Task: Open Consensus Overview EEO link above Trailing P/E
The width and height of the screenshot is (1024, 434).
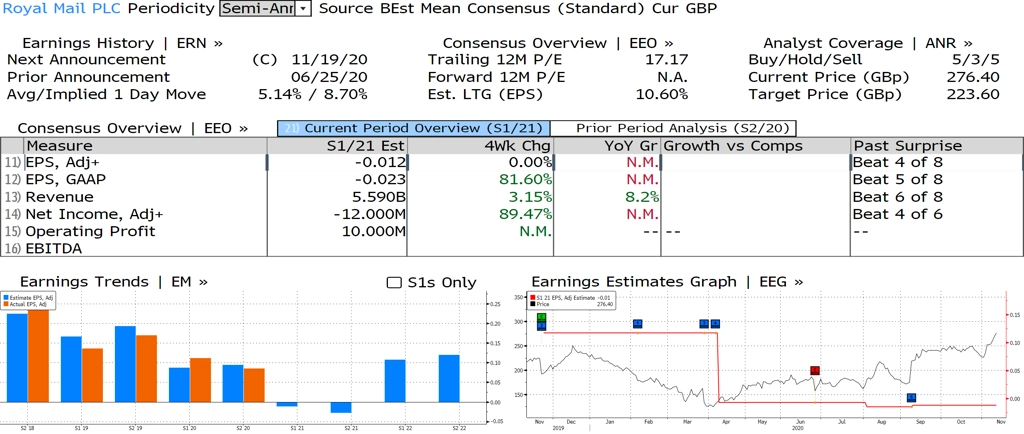Action: tap(558, 43)
